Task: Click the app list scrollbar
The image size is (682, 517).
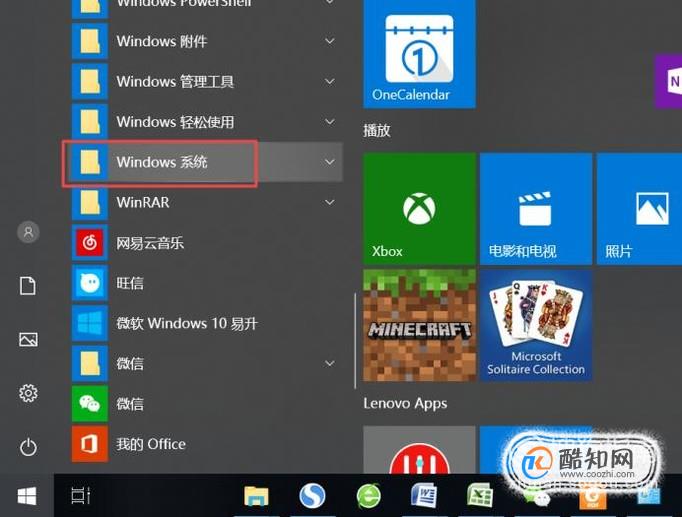Action: (x=355, y=341)
